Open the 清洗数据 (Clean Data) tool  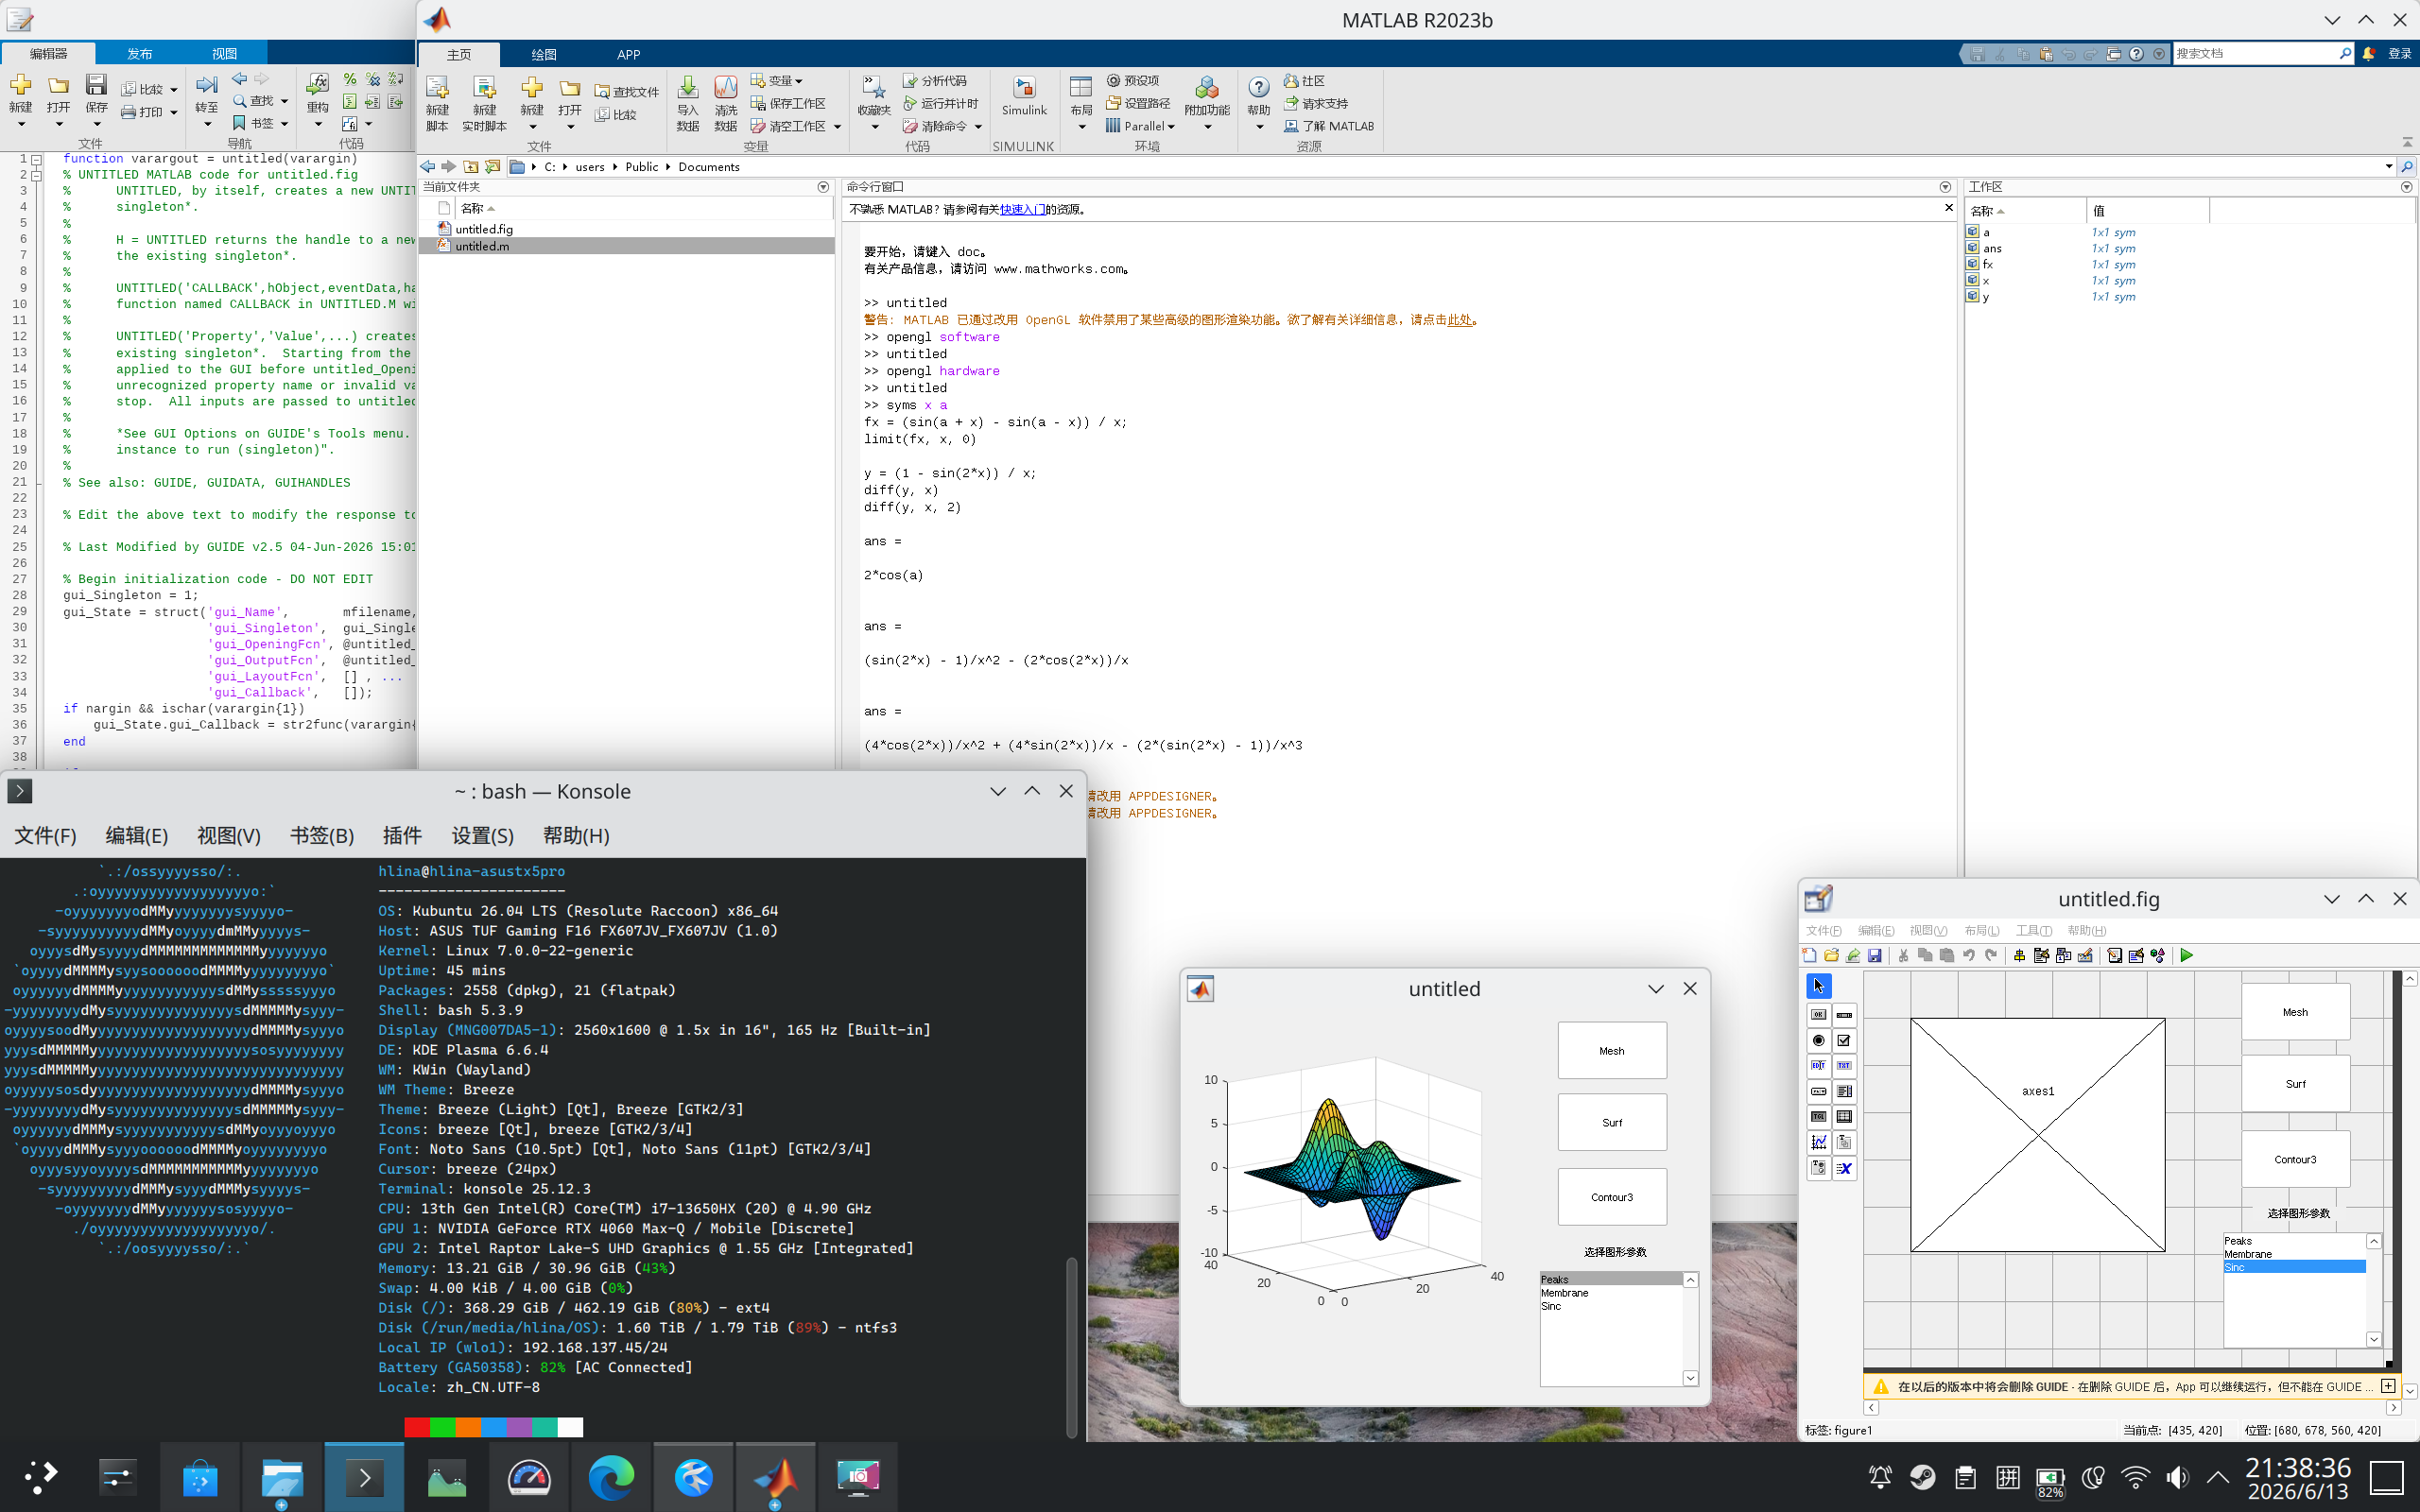[726, 102]
